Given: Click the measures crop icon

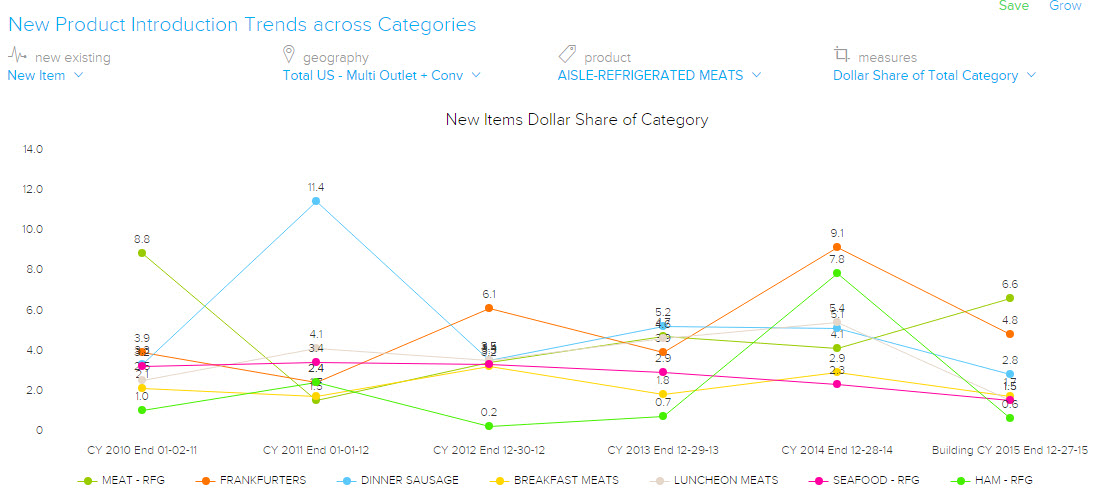Looking at the screenshot, I should tap(842, 55).
